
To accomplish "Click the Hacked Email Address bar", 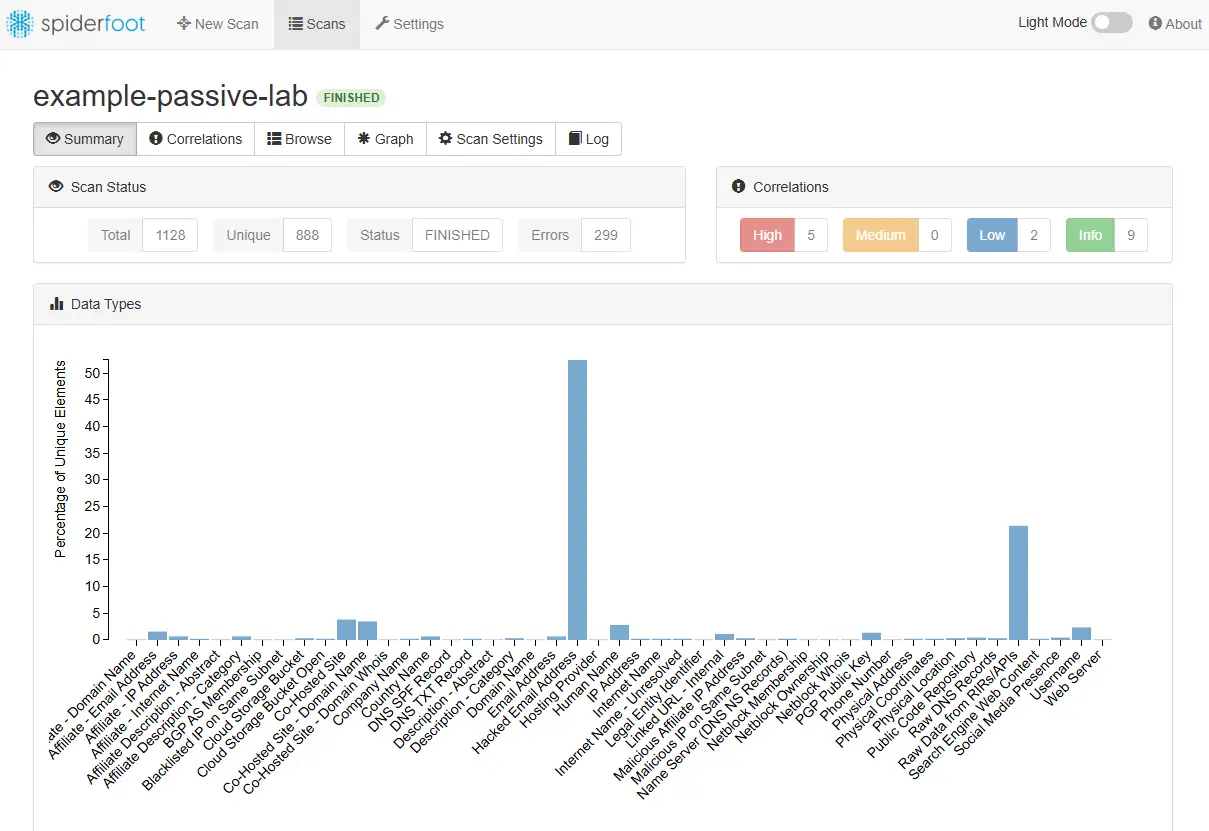I will [x=577, y=499].
